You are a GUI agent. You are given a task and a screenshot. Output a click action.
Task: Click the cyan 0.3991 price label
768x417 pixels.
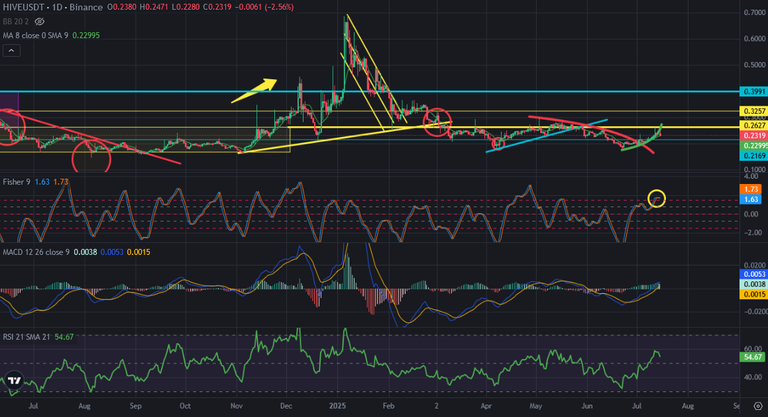click(x=754, y=92)
